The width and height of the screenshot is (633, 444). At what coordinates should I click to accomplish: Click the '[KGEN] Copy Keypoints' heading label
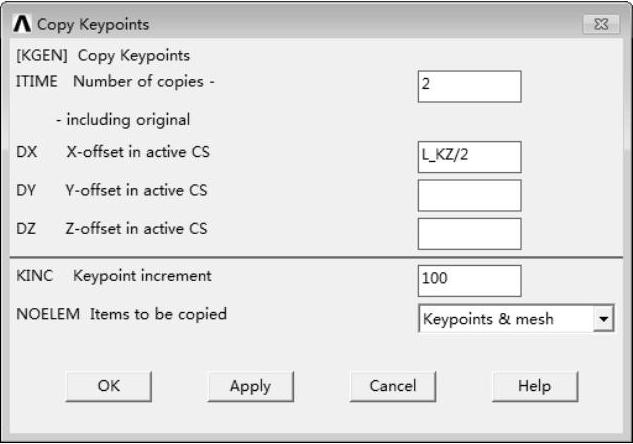point(103,56)
